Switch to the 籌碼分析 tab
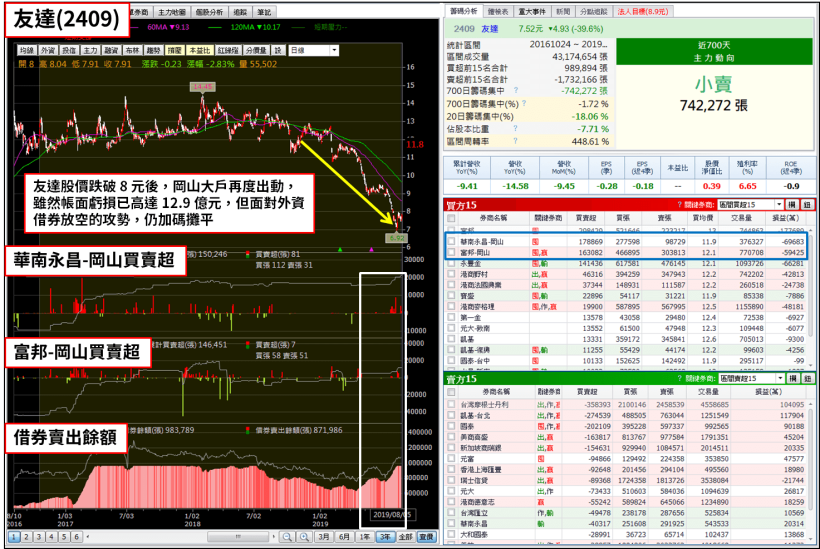The width and height of the screenshot is (820, 549). (x=464, y=11)
